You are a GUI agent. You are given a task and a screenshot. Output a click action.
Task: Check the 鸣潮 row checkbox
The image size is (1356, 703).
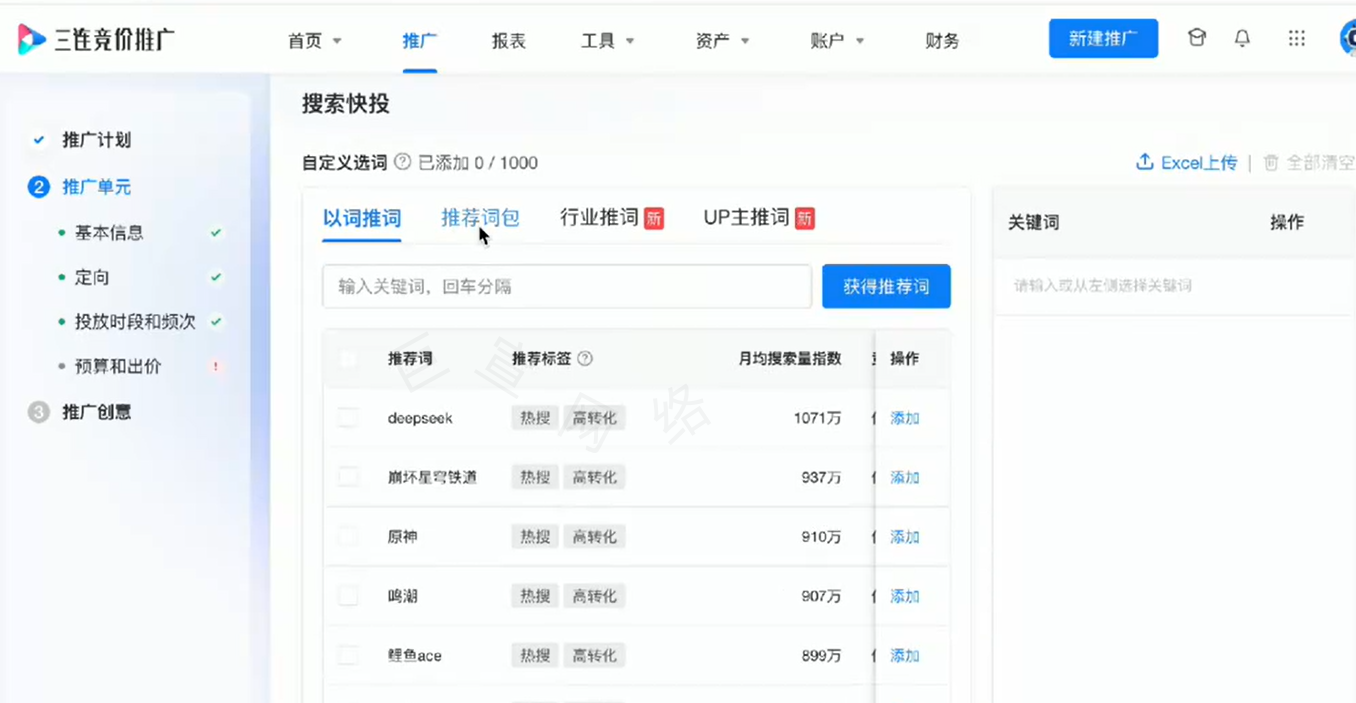tap(348, 596)
